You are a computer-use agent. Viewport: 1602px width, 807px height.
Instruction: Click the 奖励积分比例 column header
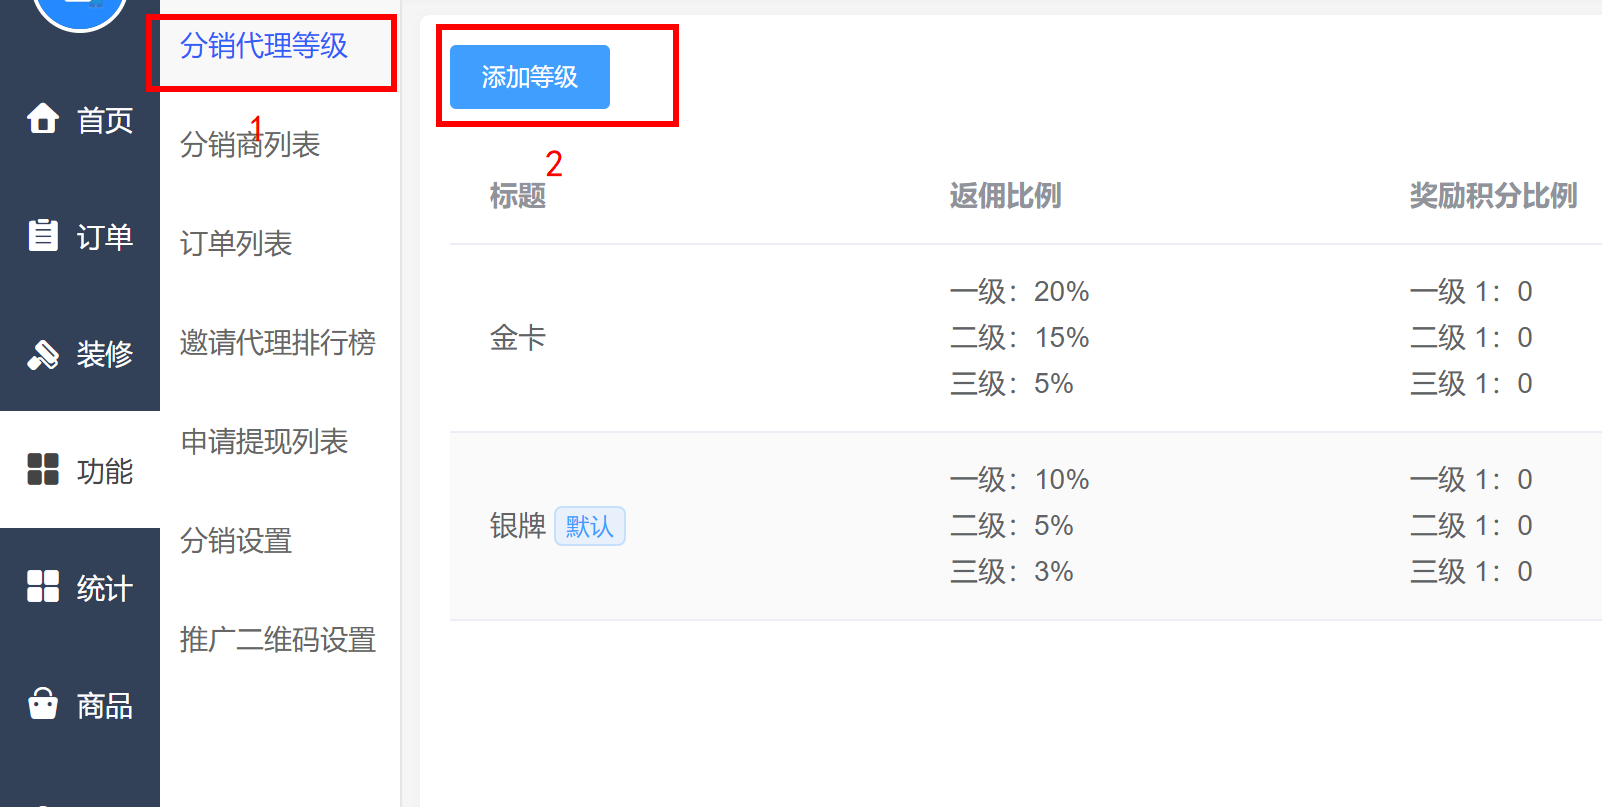pyautogui.click(x=1493, y=196)
